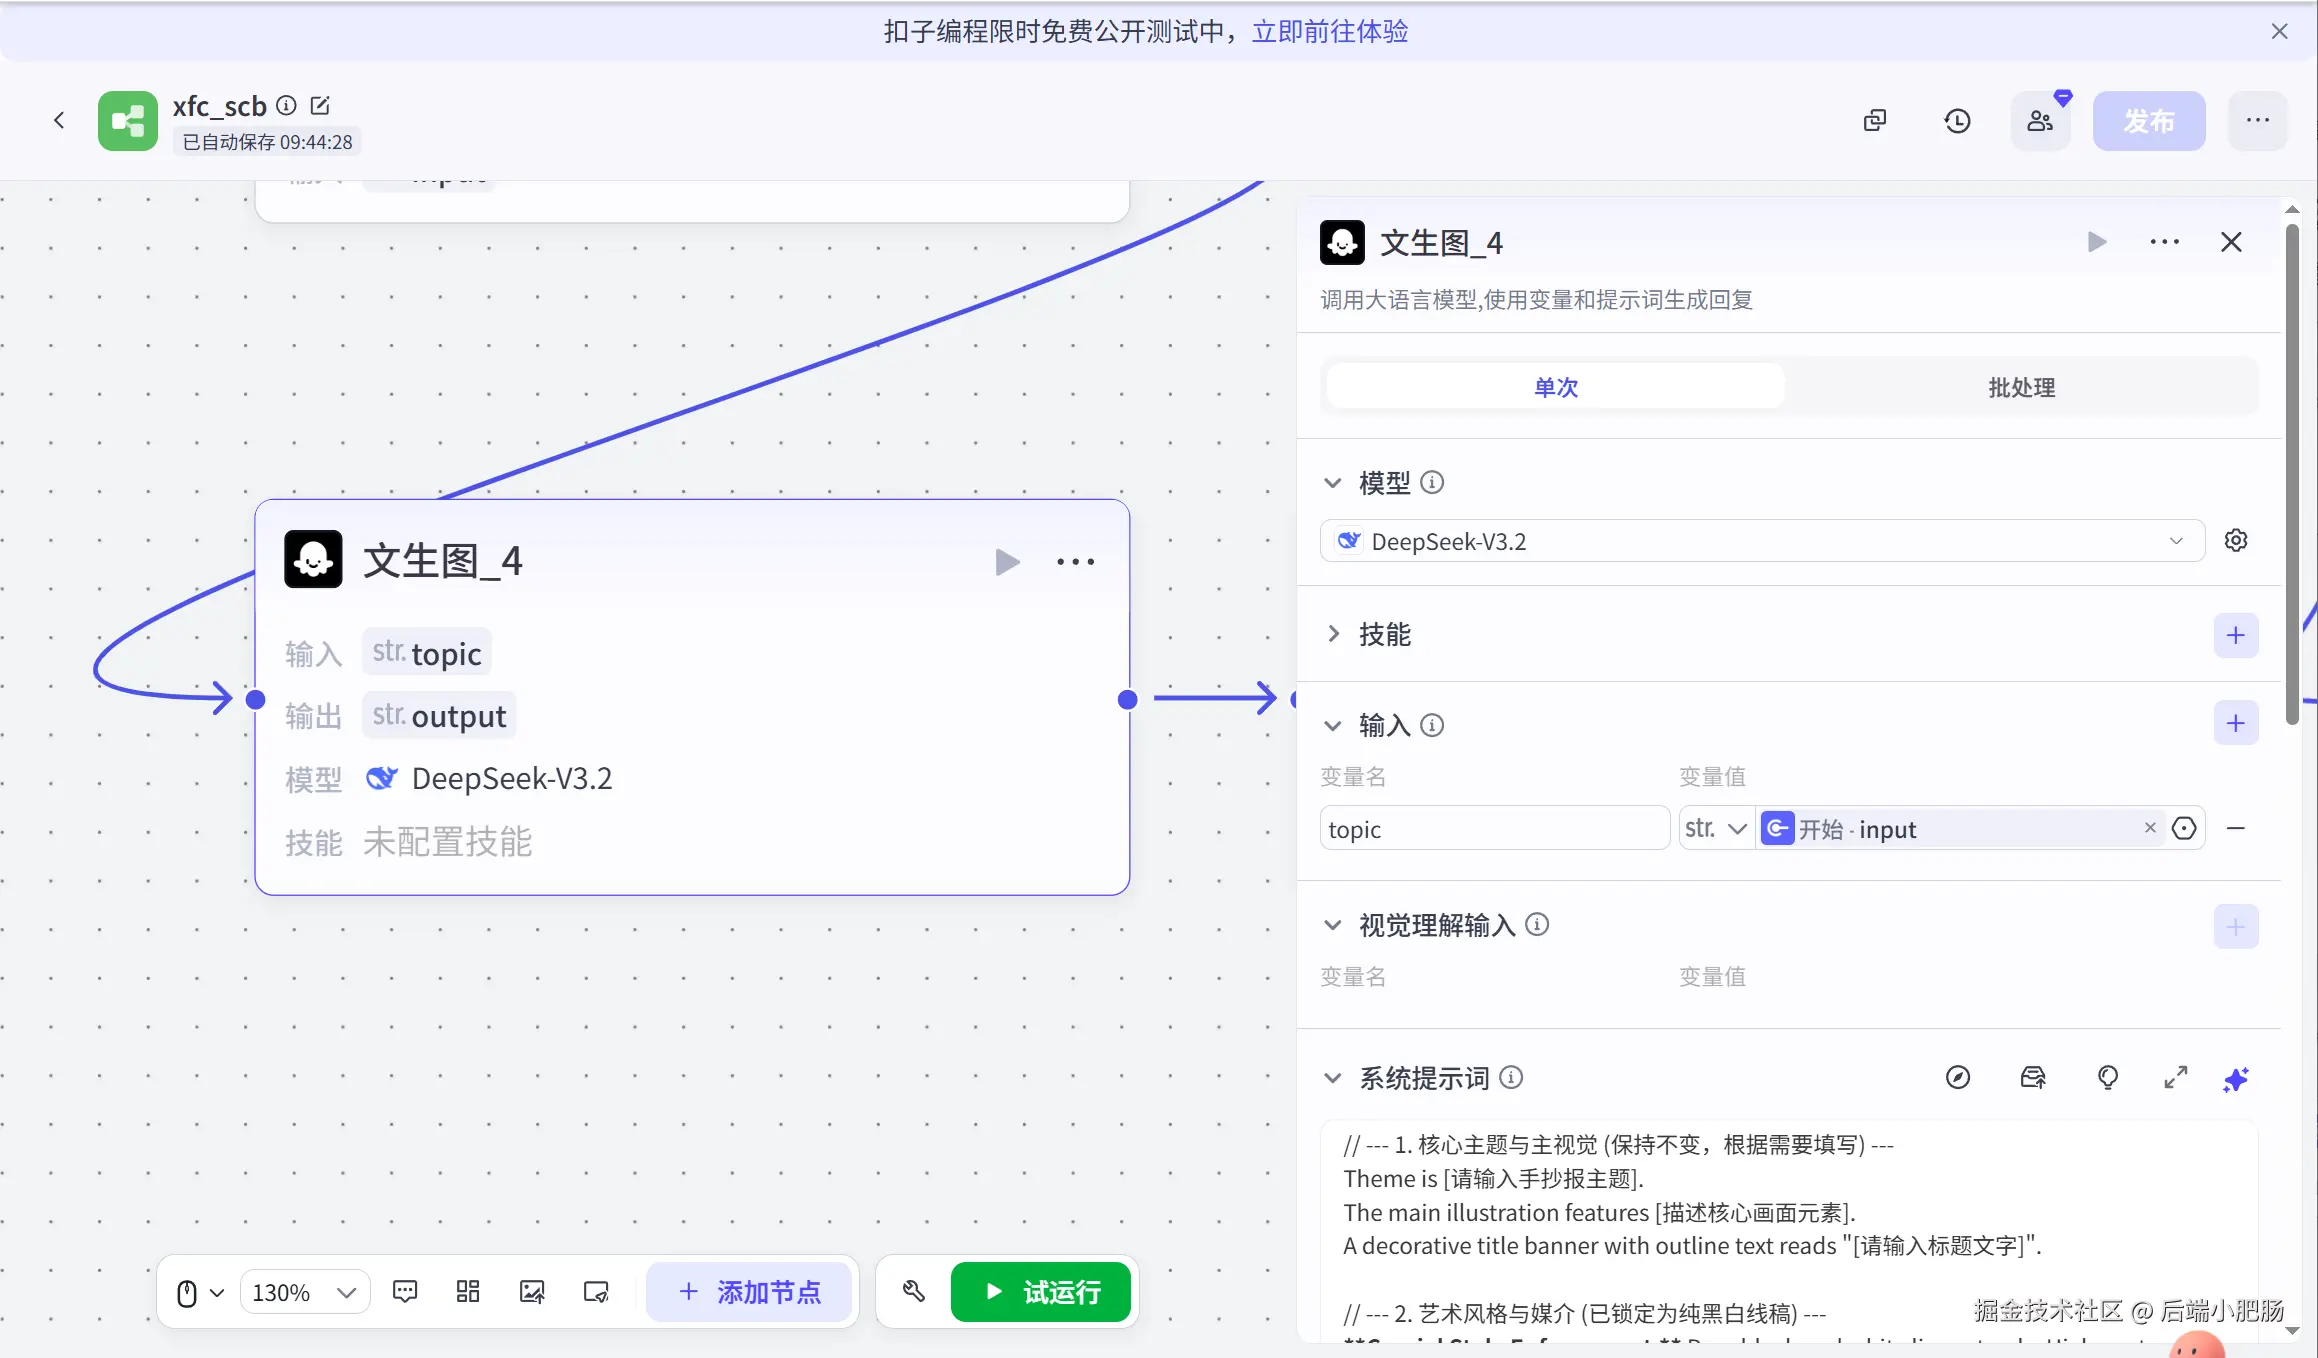Open the DeepSeek-V3.2 model dropdown
The height and width of the screenshot is (1358, 2318).
click(1762, 541)
